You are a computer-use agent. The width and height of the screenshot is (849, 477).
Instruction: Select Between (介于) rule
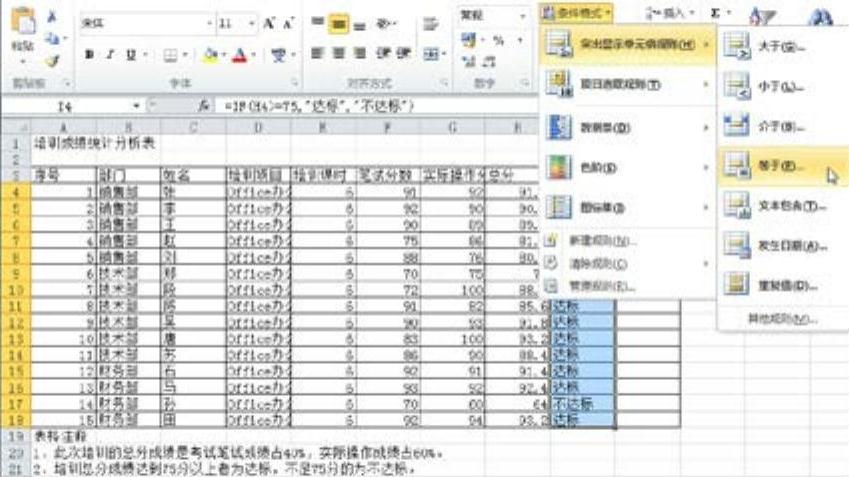pos(782,127)
